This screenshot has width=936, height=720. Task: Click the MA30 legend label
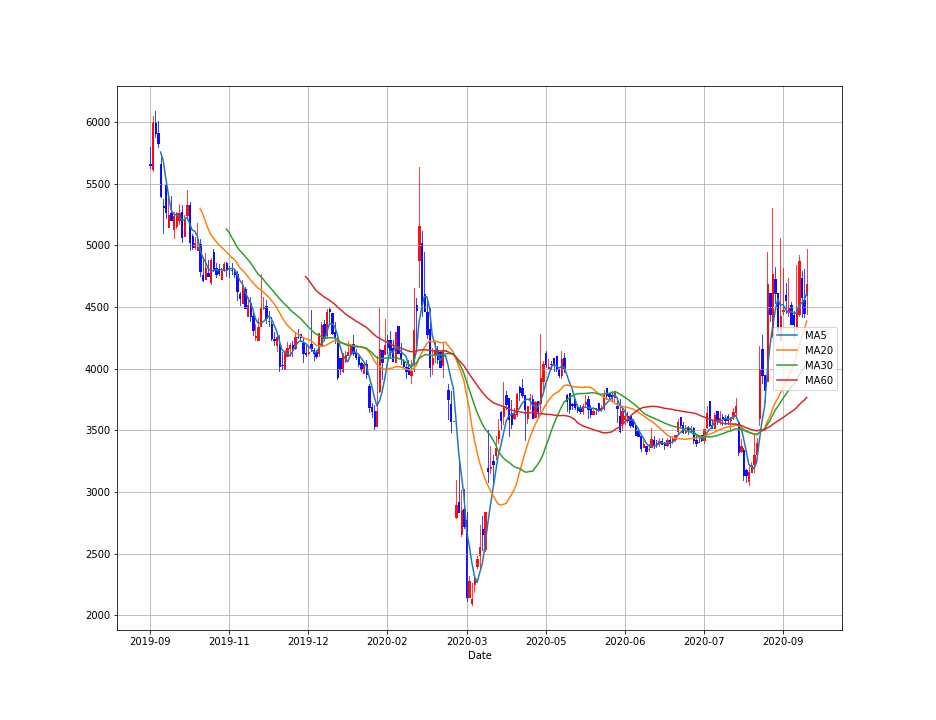pos(818,365)
